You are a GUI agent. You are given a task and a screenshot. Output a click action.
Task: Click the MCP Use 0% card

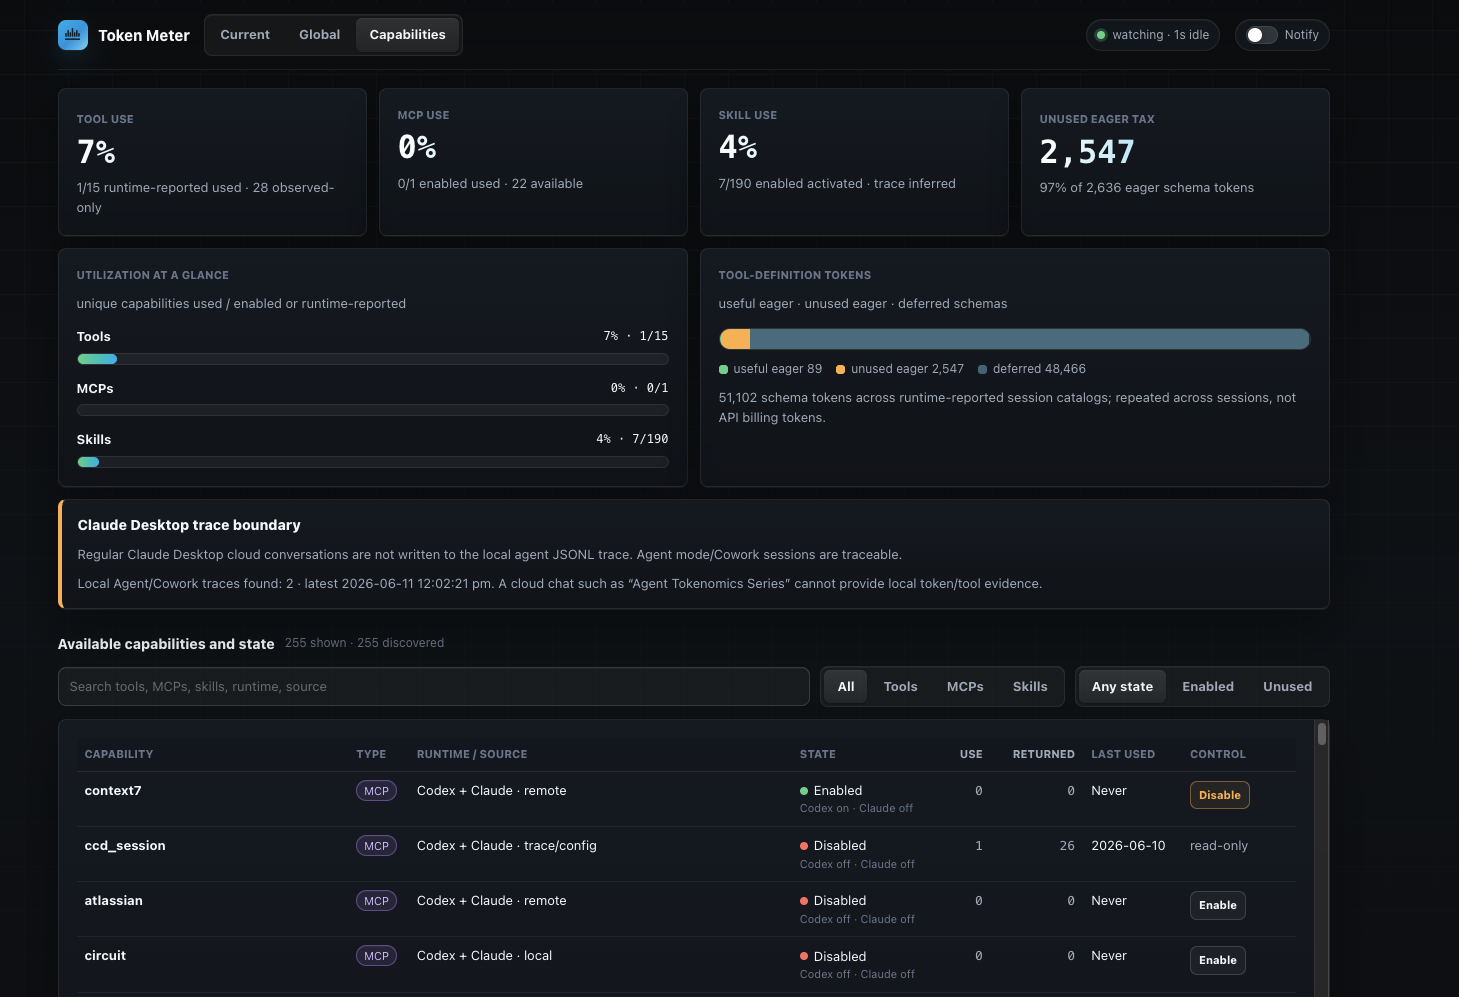click(x=533, y=162)
